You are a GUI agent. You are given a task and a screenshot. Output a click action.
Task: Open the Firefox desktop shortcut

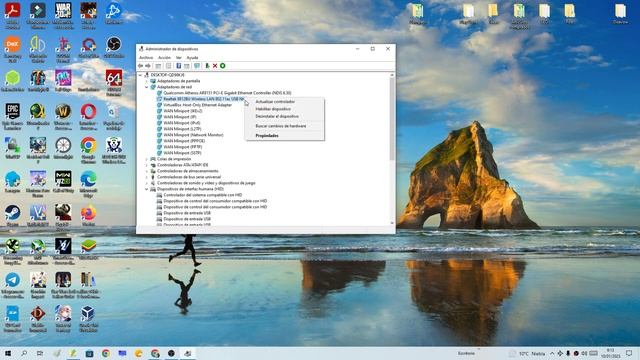(88, 216)
